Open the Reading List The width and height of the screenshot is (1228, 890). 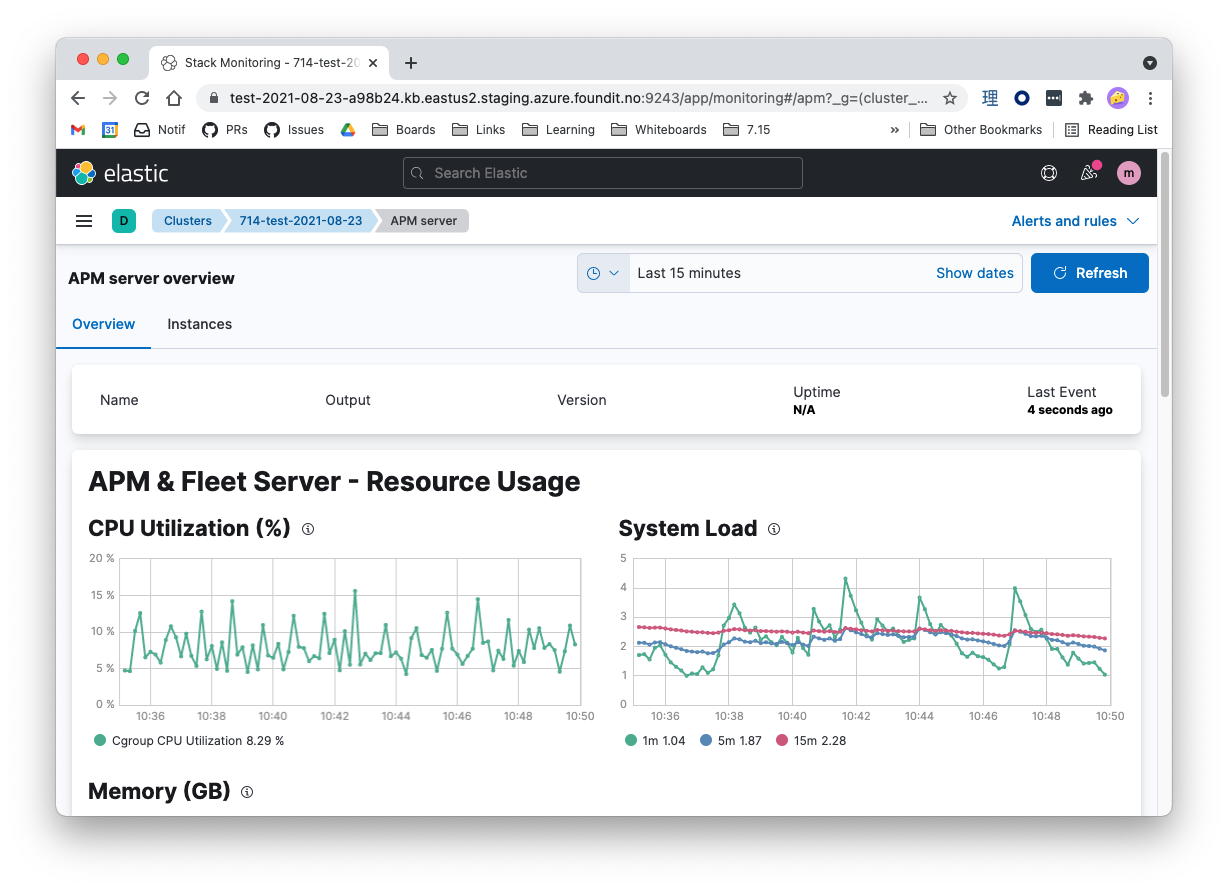1111,130
